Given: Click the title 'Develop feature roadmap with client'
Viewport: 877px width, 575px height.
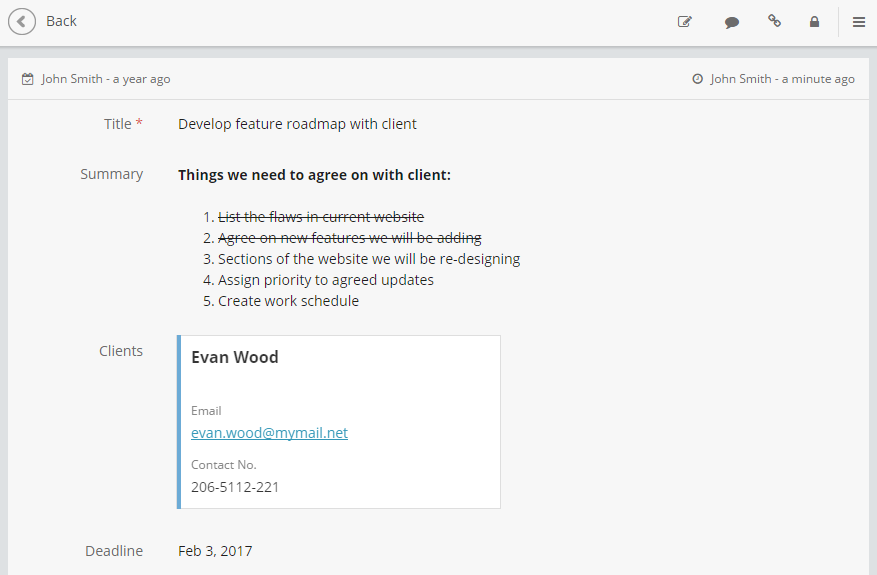Looking at the screenshot, I should tap(297, 124).
